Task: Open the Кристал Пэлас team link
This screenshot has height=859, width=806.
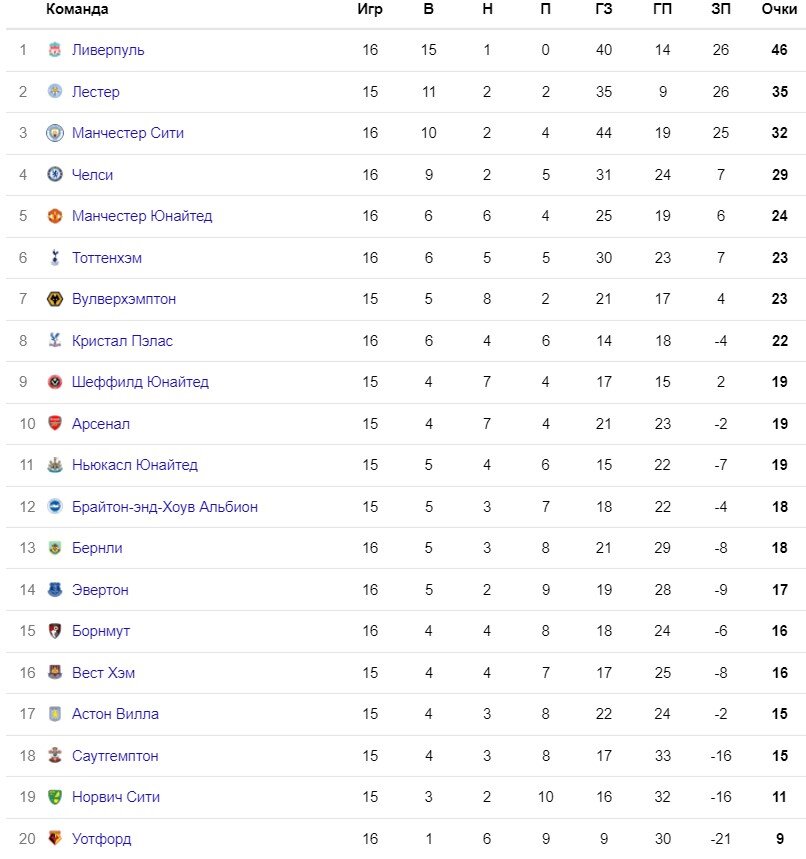Action: click(x=122, y=341)
